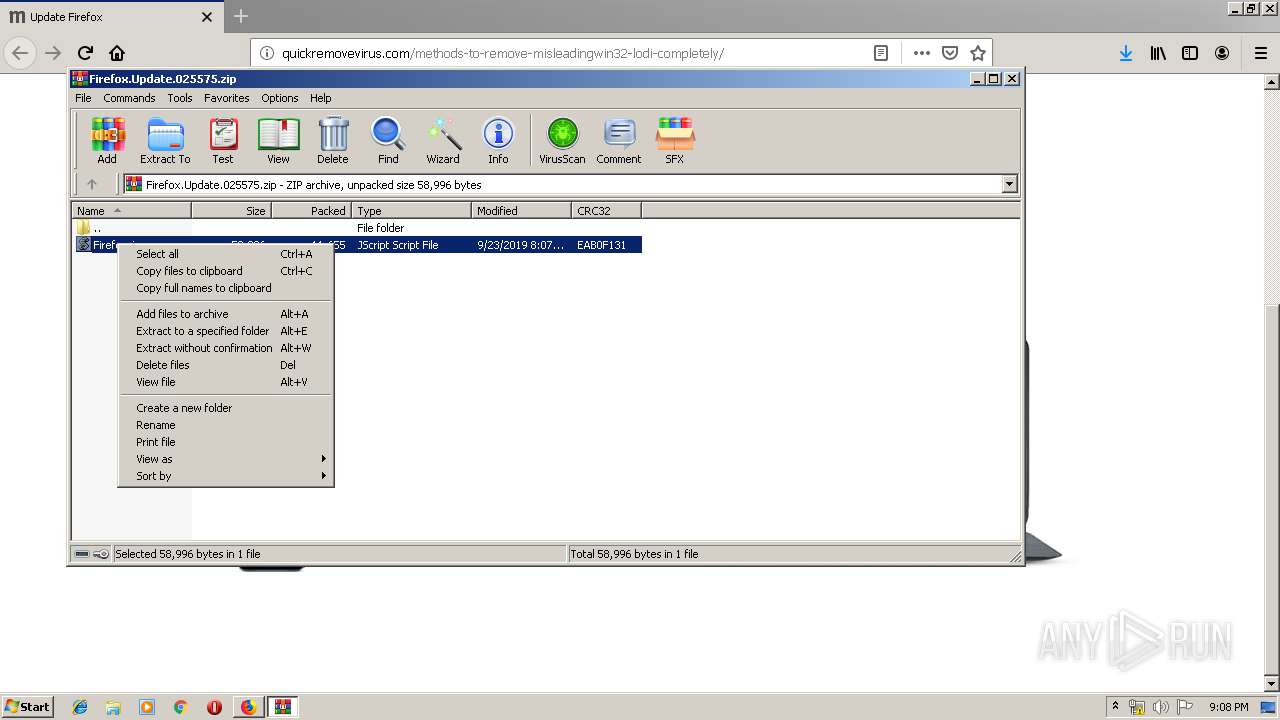Open page actions three-dot menu

coord(922,53)
